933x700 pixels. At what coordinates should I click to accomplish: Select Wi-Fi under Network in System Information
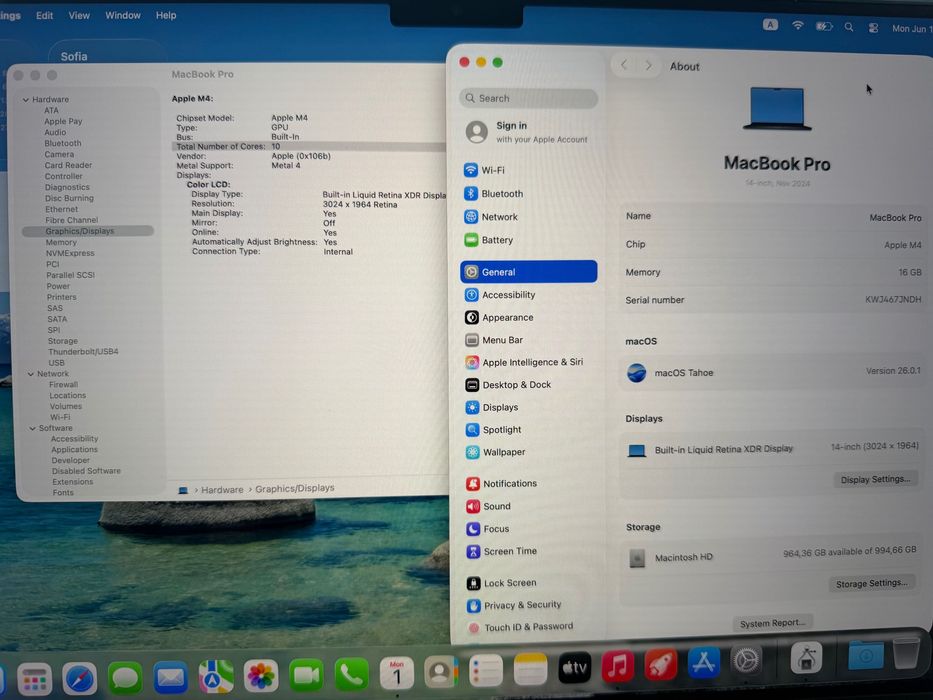[60, 417]
